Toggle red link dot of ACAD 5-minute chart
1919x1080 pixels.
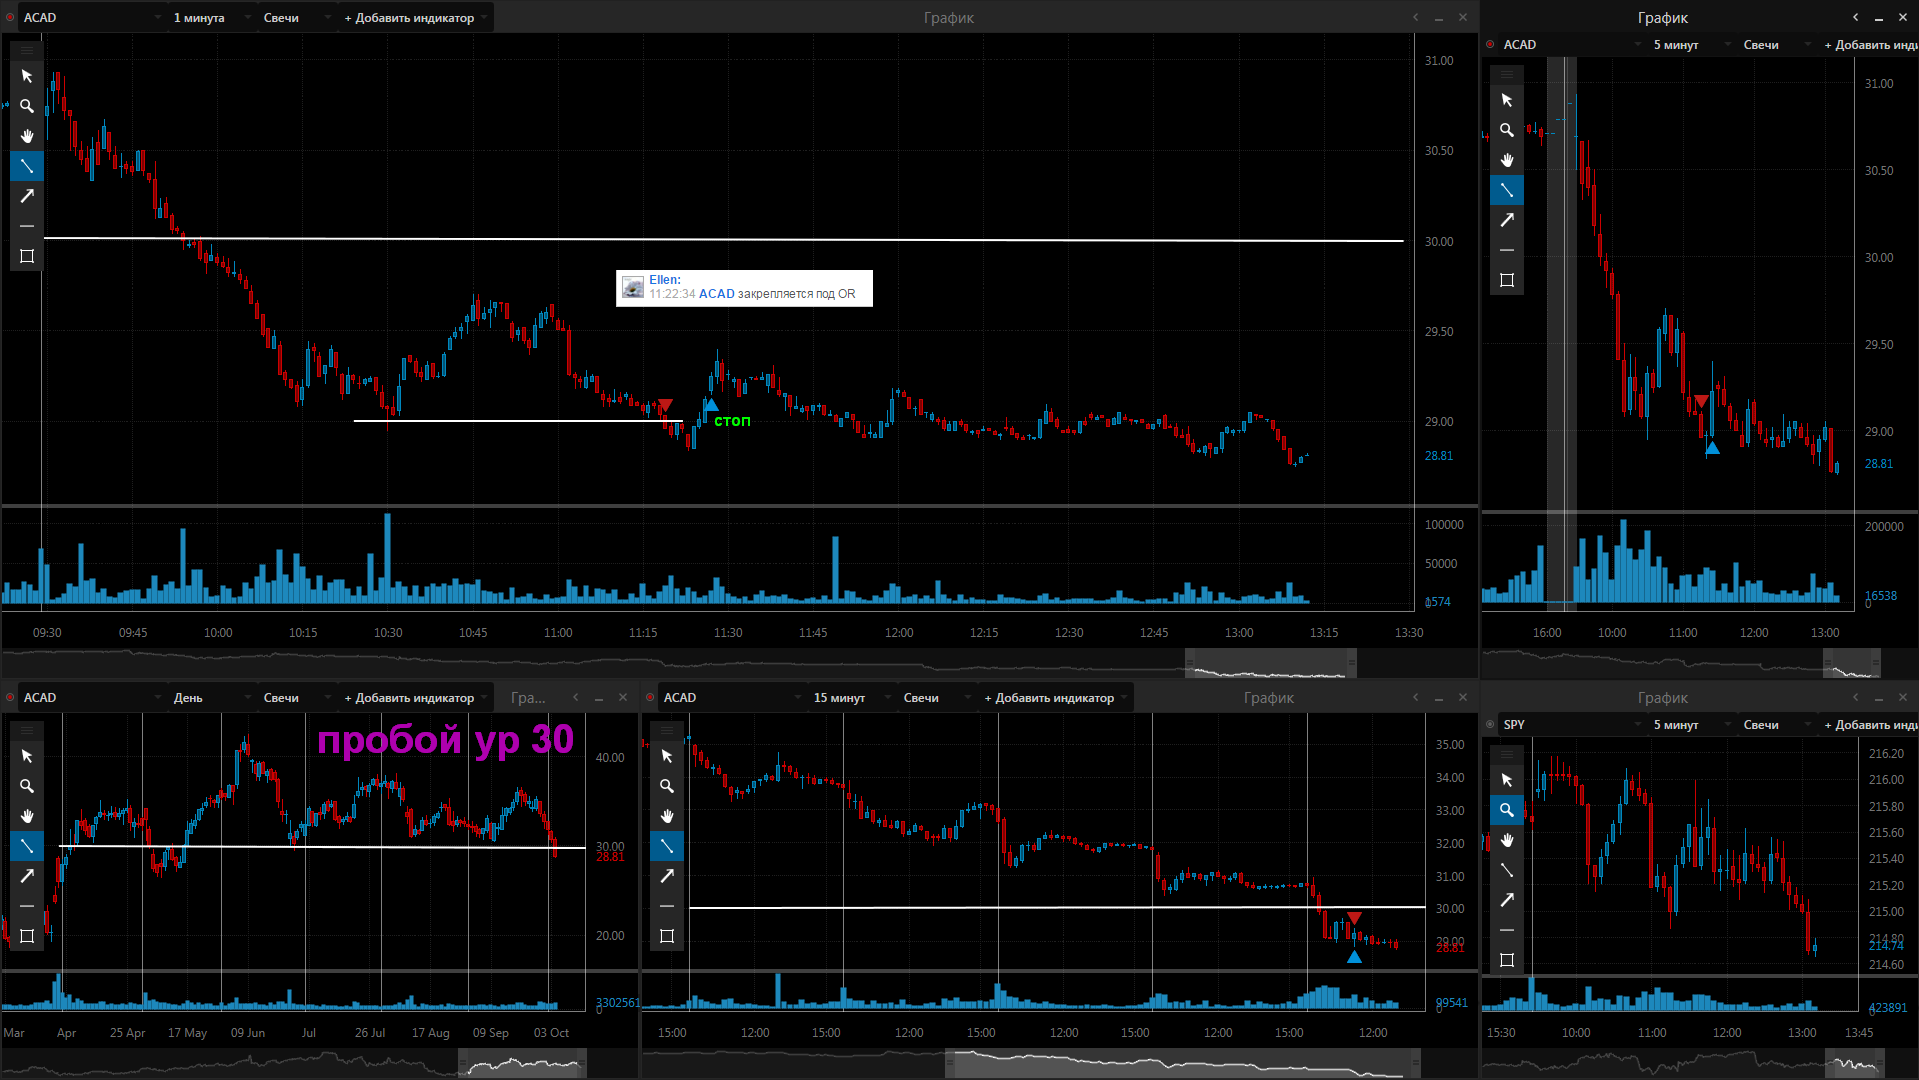(1490, 44)
